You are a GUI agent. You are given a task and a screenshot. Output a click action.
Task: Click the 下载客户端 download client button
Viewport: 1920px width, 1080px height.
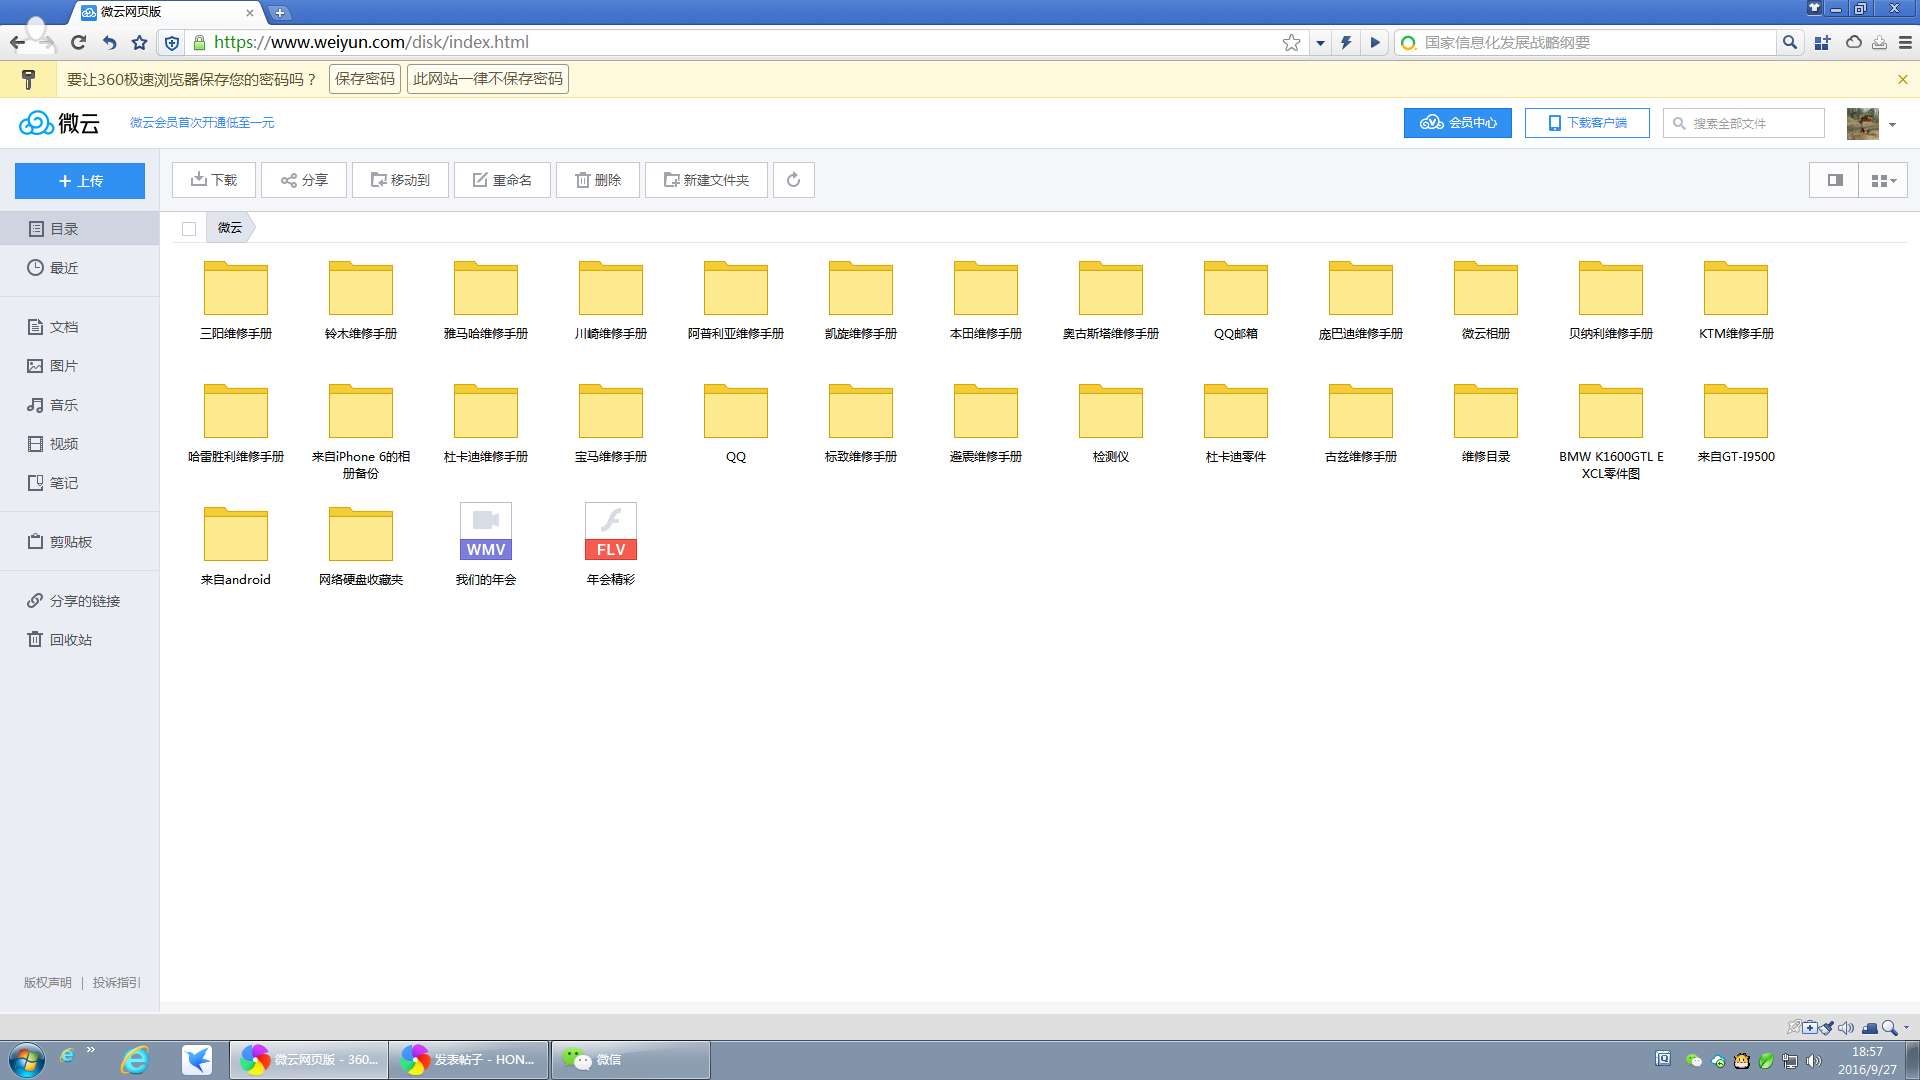pos(1587,123)
